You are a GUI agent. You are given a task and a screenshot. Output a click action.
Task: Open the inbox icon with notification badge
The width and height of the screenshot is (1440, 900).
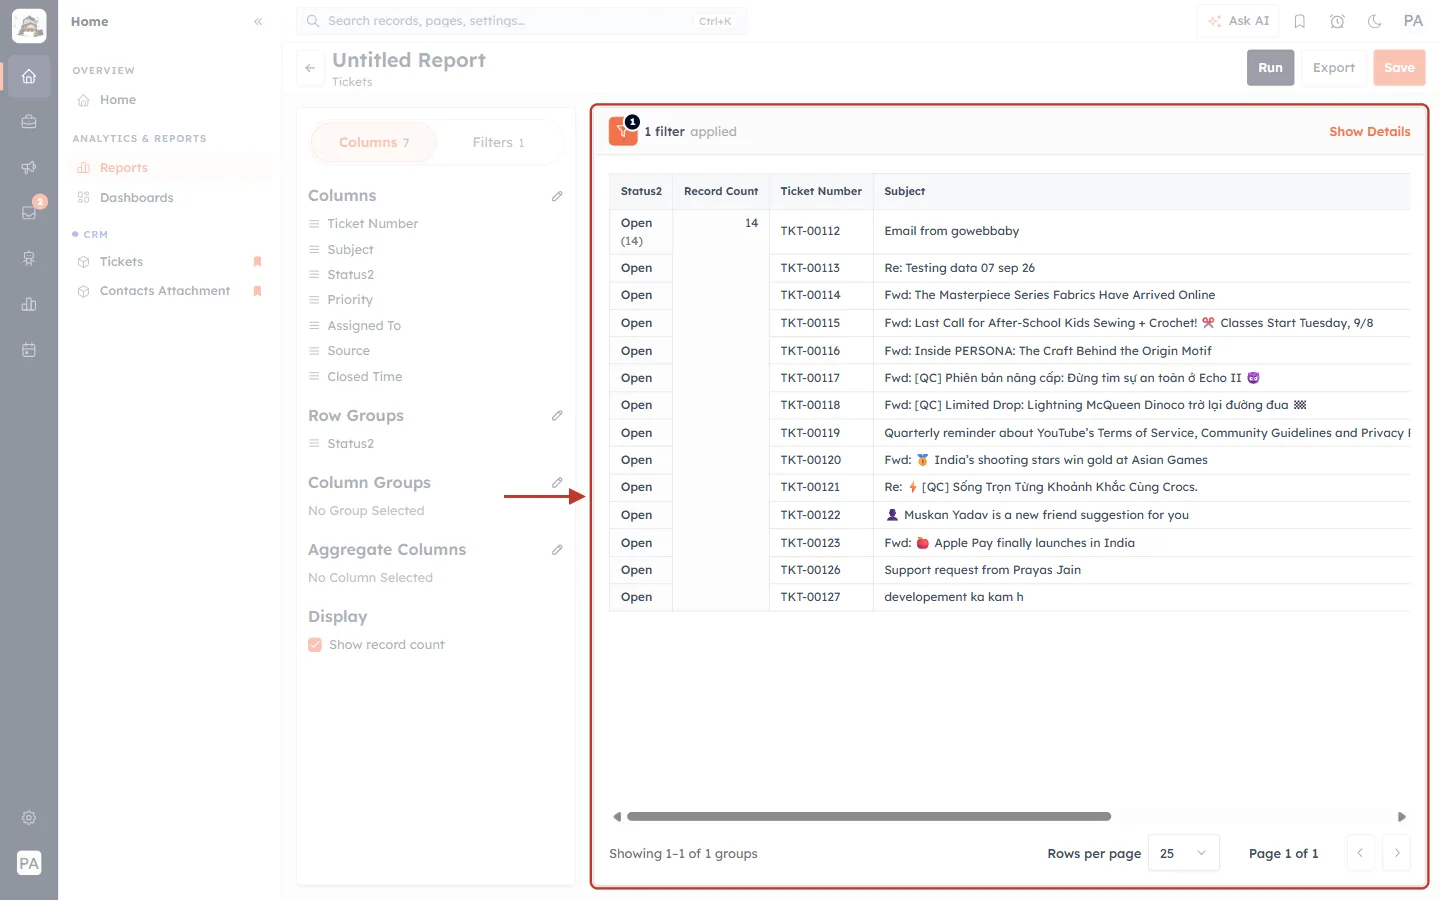click(x=29, y=212)
